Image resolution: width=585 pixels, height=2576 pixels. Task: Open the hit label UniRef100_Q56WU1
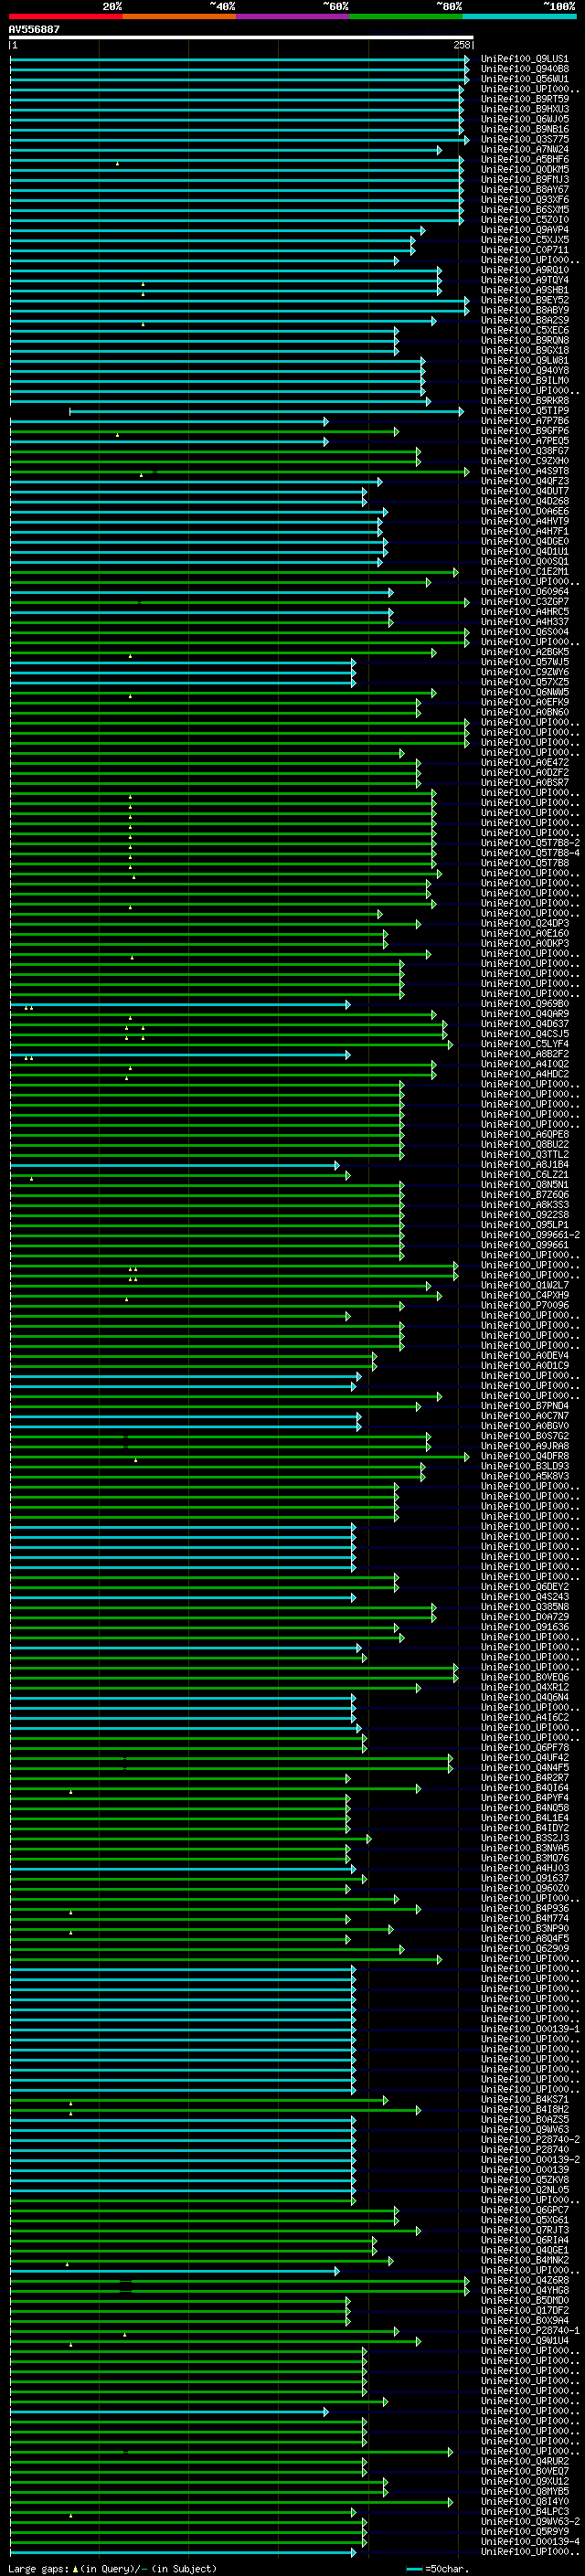[x=525, y=79]
